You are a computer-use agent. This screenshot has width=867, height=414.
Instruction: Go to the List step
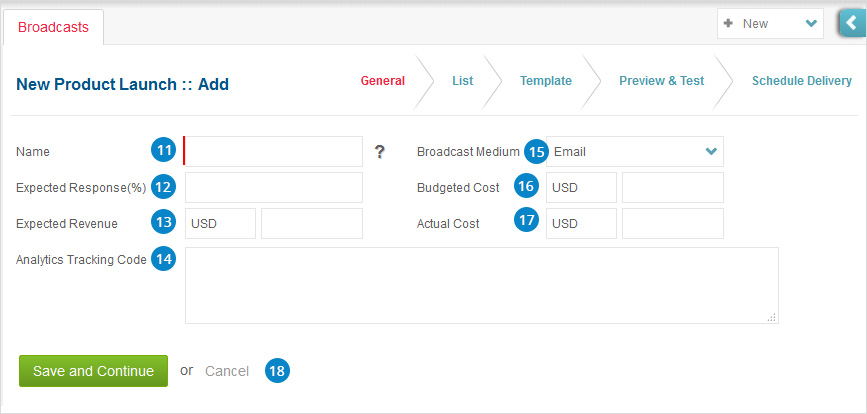[x=462, y=81]
